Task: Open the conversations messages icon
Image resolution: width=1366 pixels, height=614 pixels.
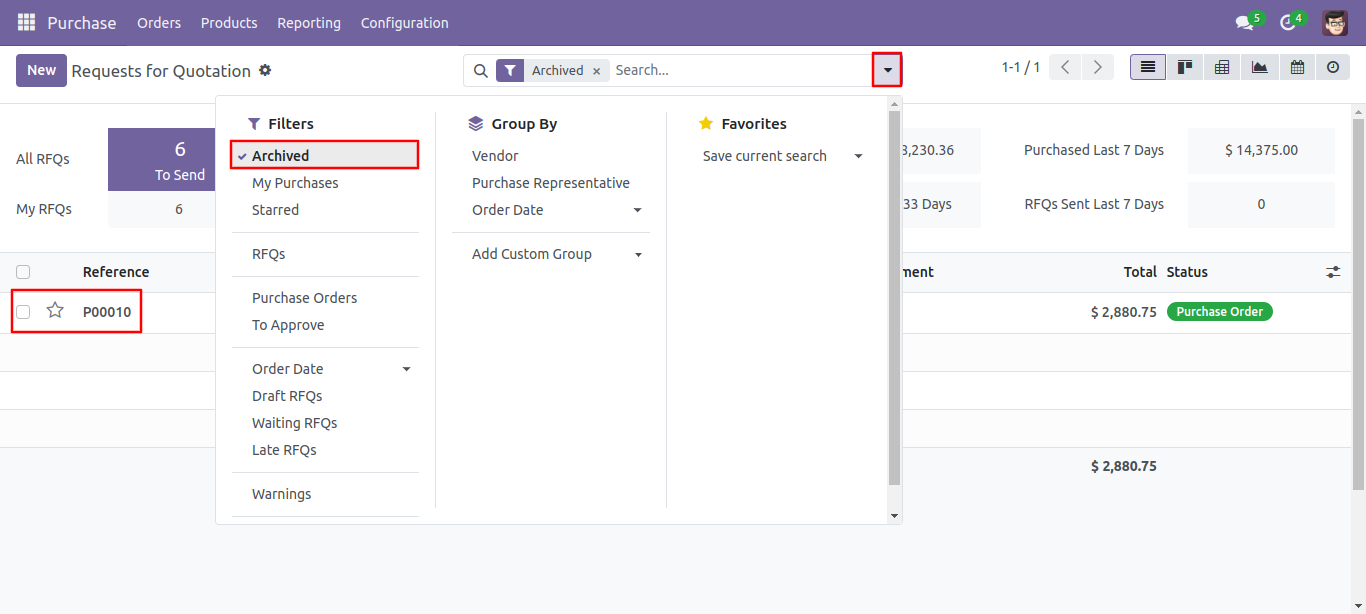Action: click(x=1244, y=22)
